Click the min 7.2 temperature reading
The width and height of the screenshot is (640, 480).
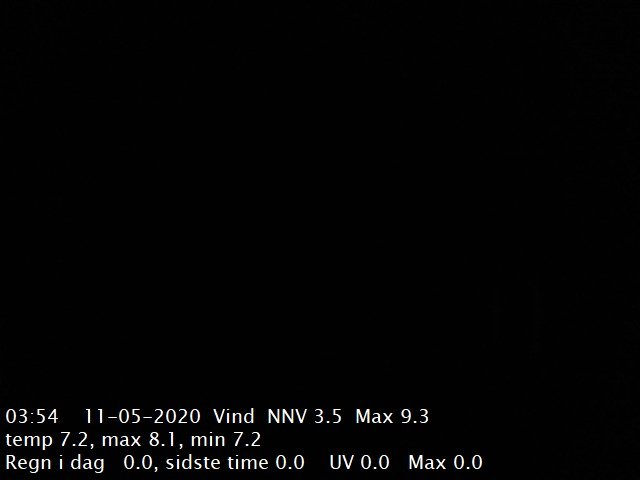point(226,440)
